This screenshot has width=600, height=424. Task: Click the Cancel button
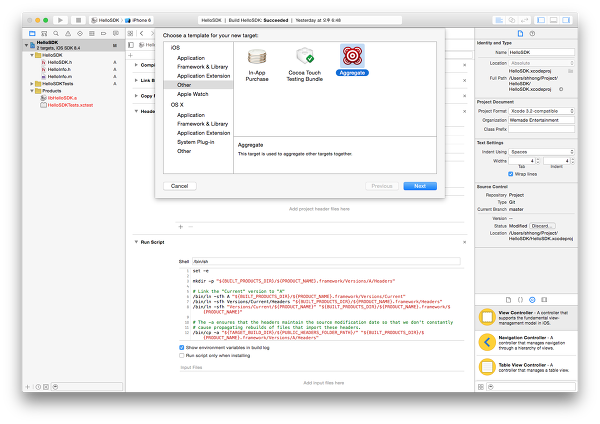pos(179,186)
